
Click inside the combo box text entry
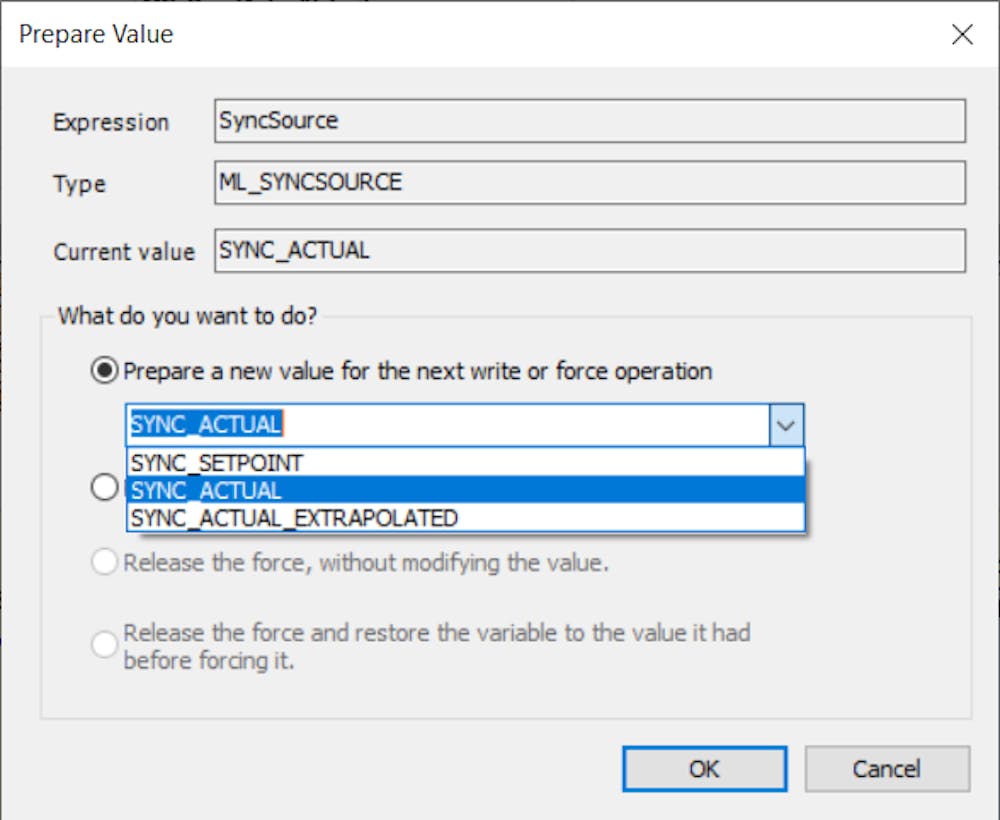[x=400, y=424]
